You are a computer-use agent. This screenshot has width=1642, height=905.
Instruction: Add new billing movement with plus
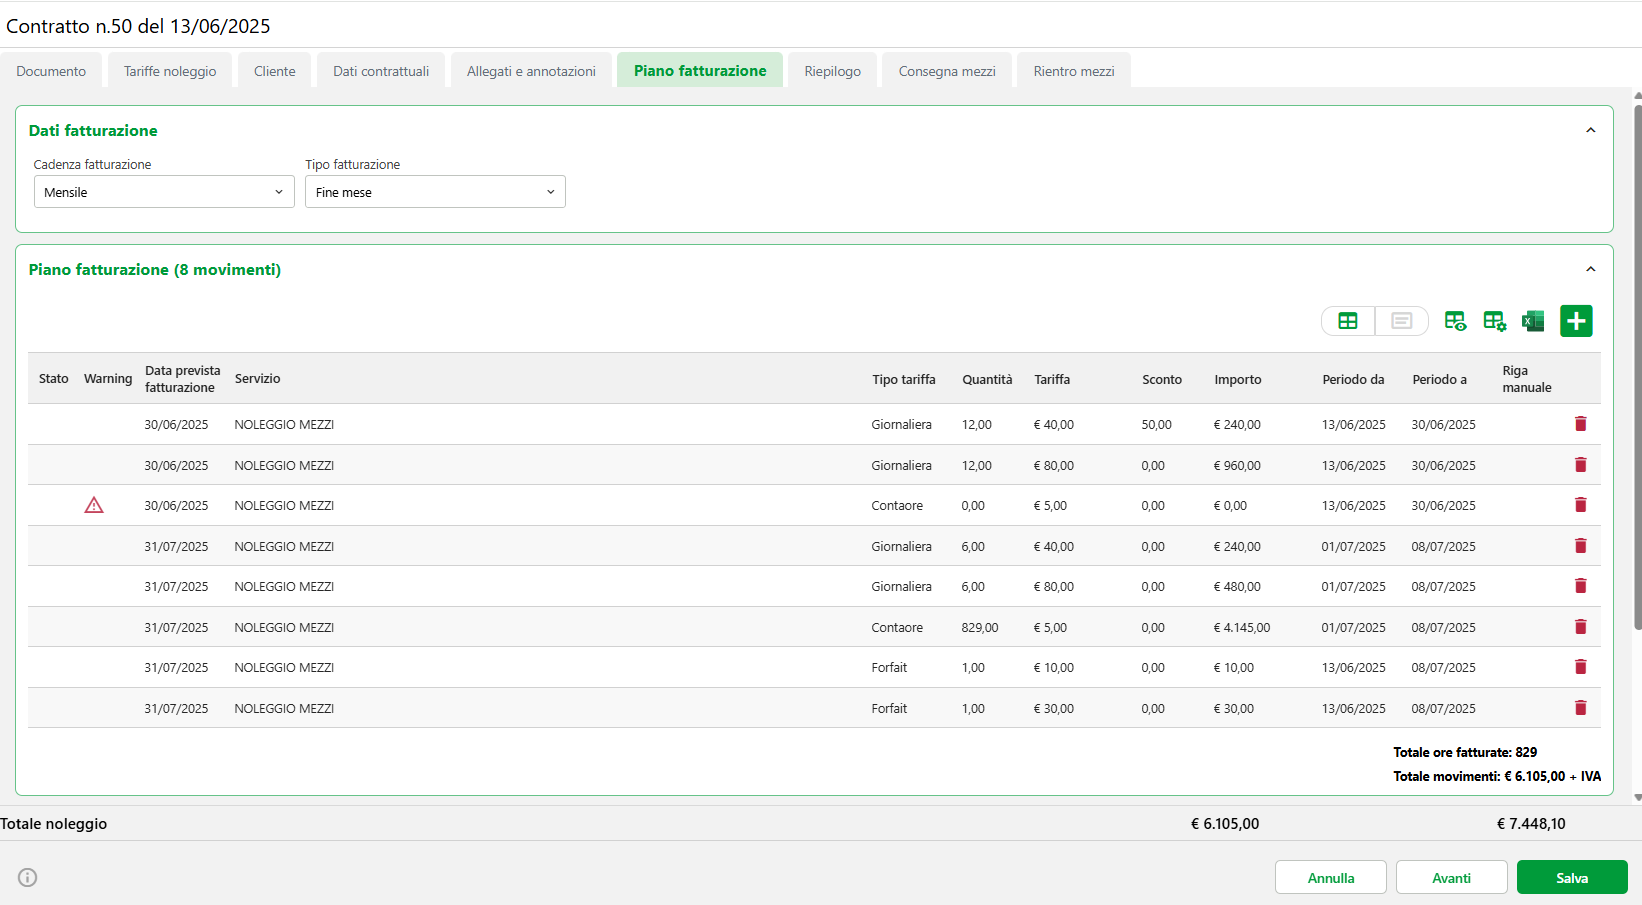[x=1576, y=321]
